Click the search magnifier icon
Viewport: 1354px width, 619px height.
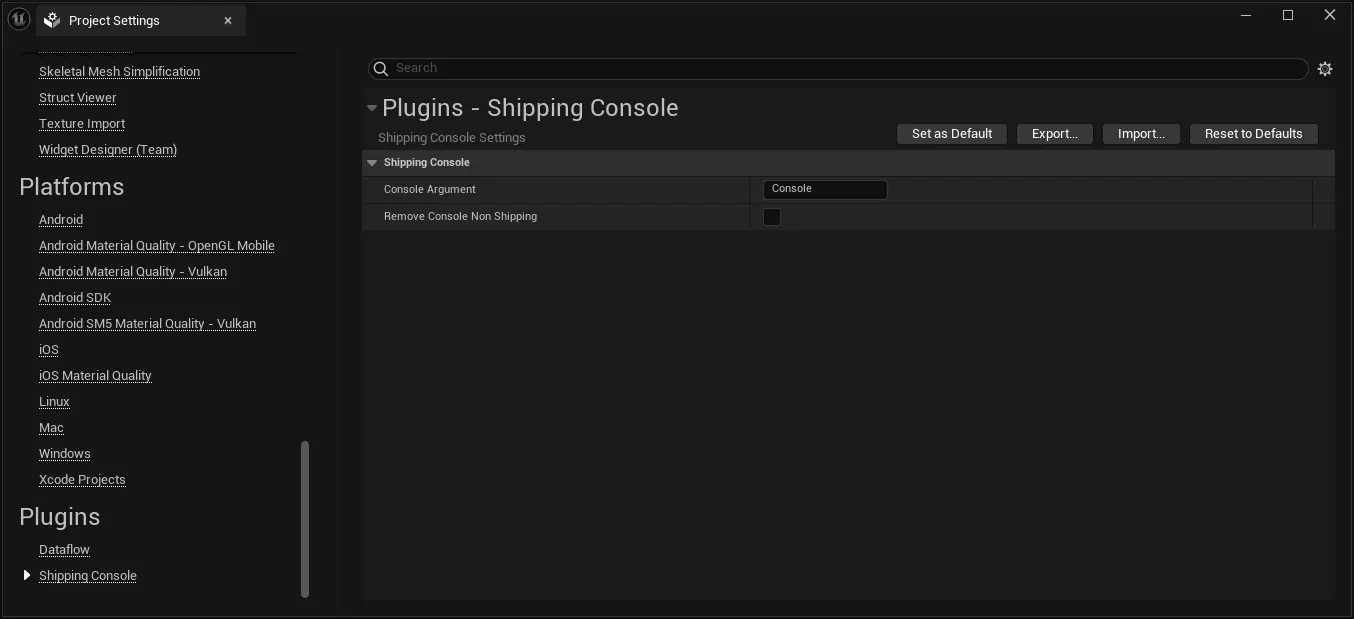point(380,68)
